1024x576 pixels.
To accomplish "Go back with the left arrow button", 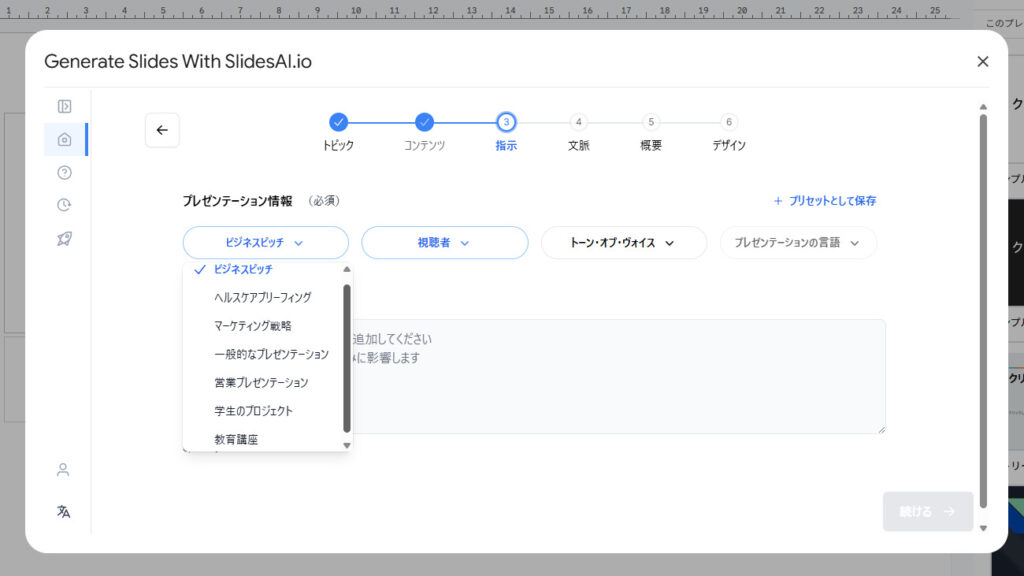I will click(162, 130).
